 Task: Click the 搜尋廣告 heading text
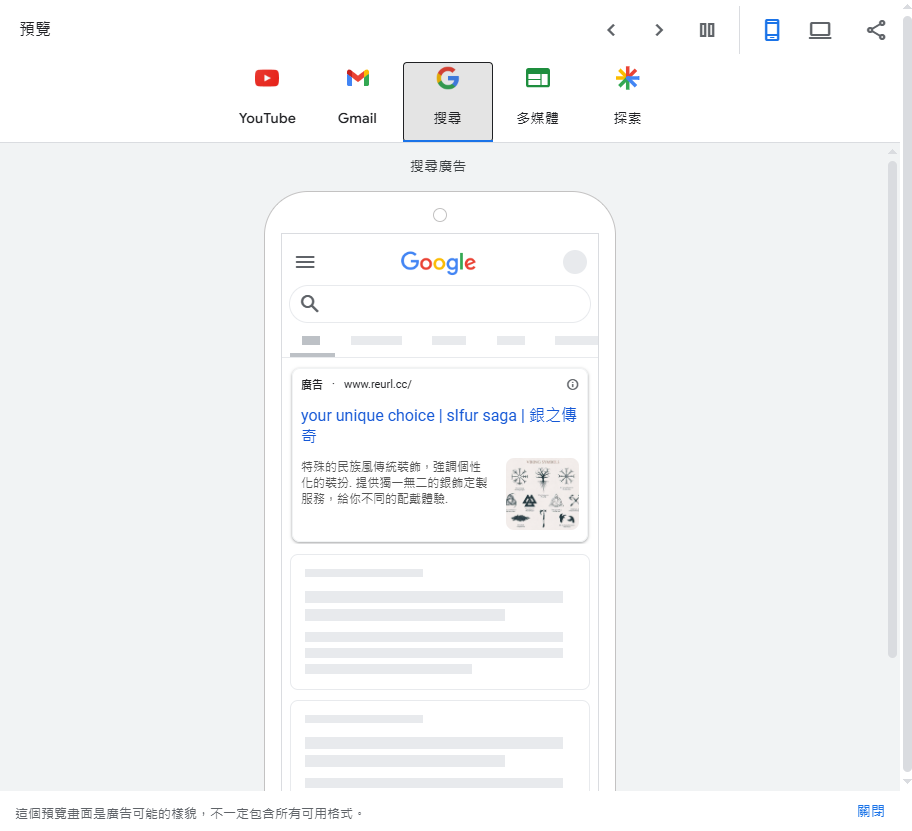[438, 166]
